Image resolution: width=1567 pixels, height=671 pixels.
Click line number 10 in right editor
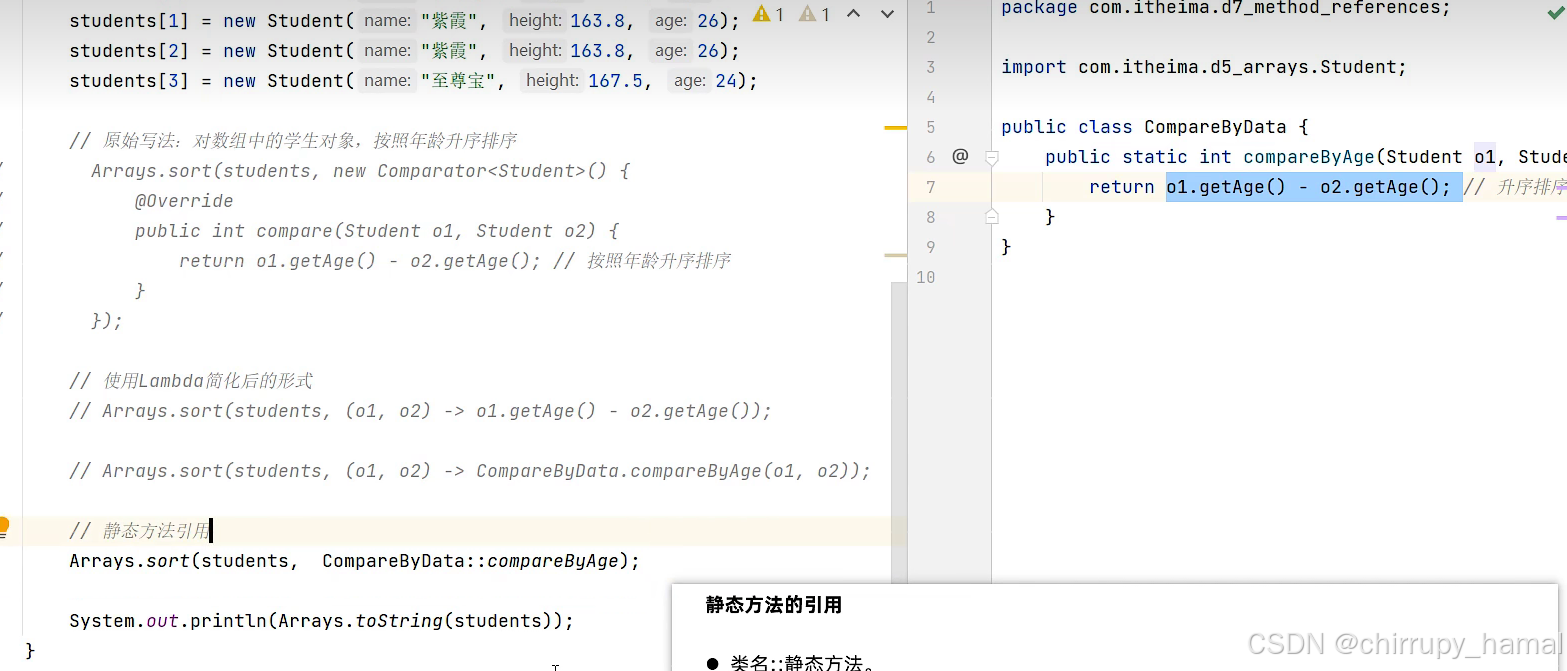tap(926, 277)
